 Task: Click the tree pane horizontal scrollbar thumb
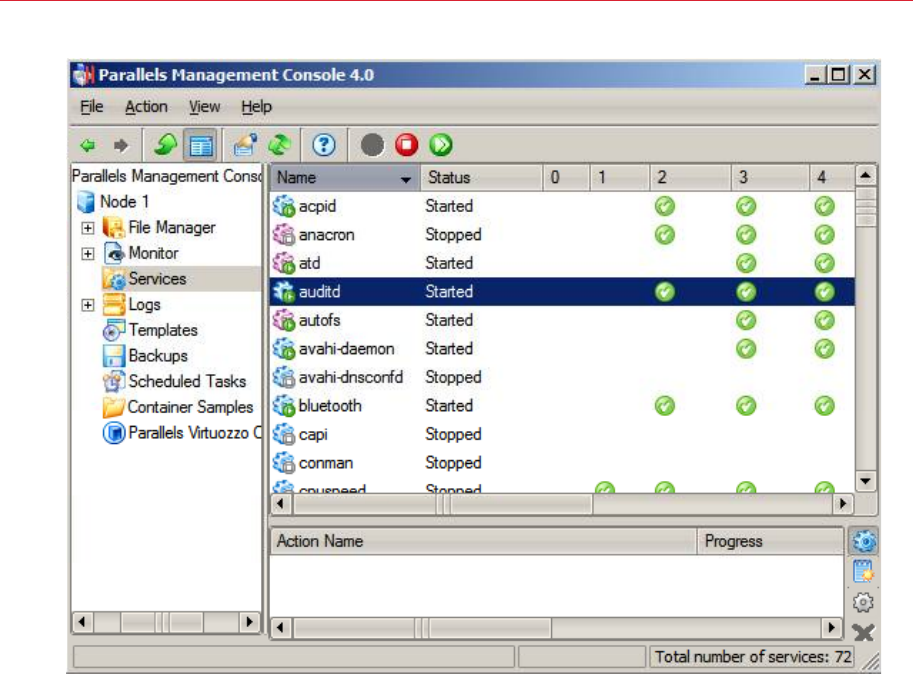click(x=162, y=622)
